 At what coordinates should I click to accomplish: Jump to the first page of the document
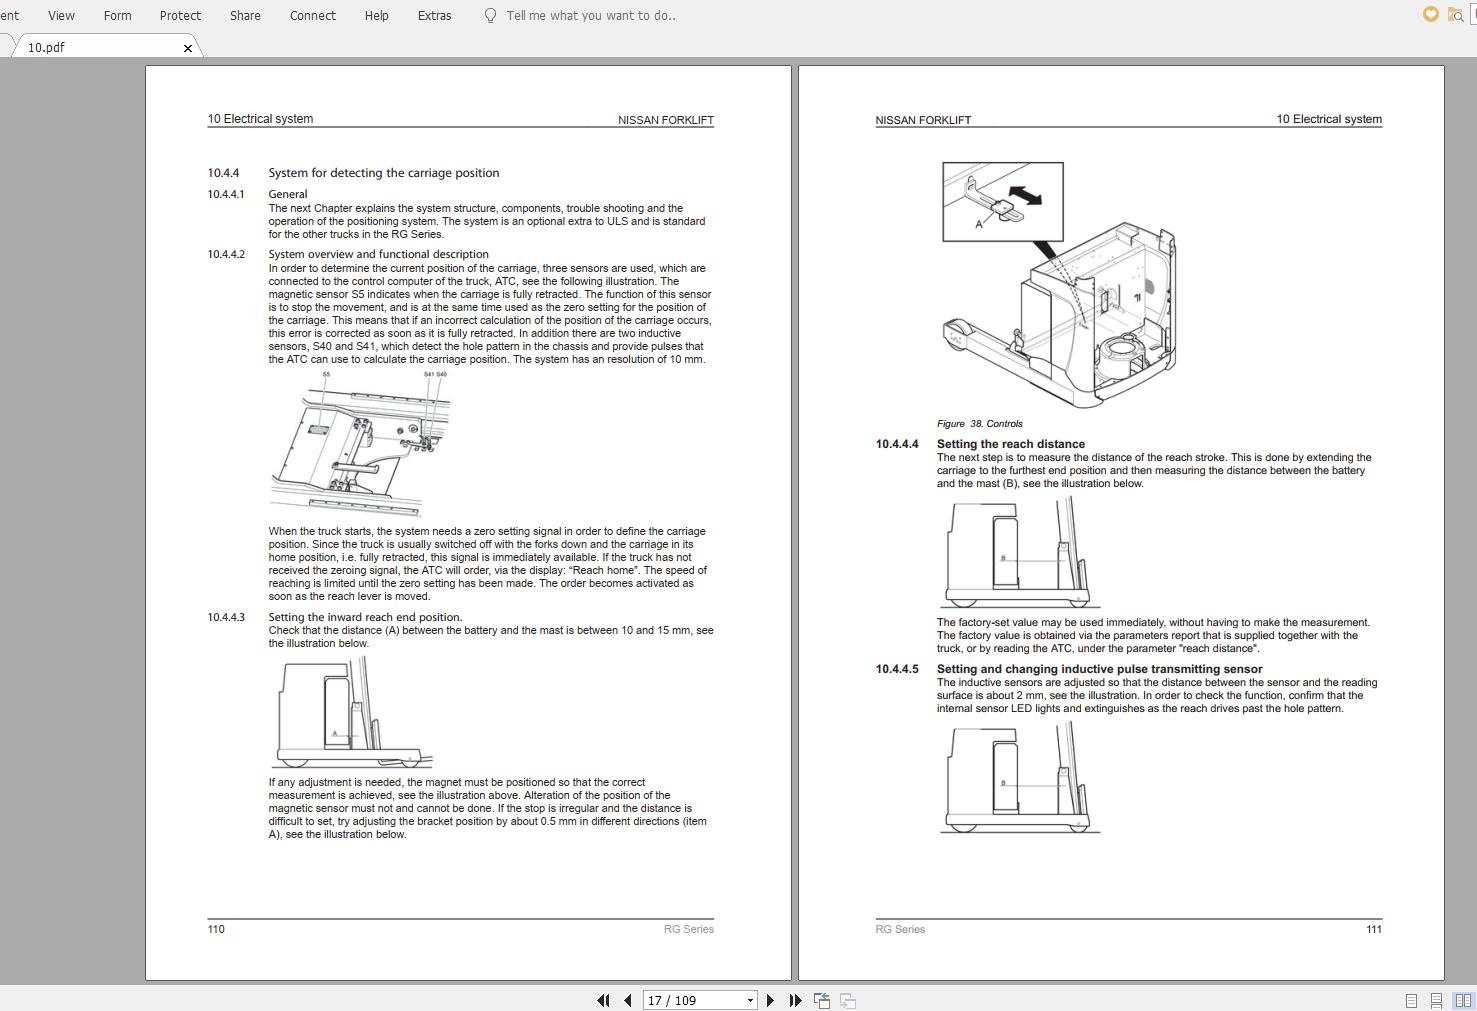pyautogui.click(x=603, y=1000)
